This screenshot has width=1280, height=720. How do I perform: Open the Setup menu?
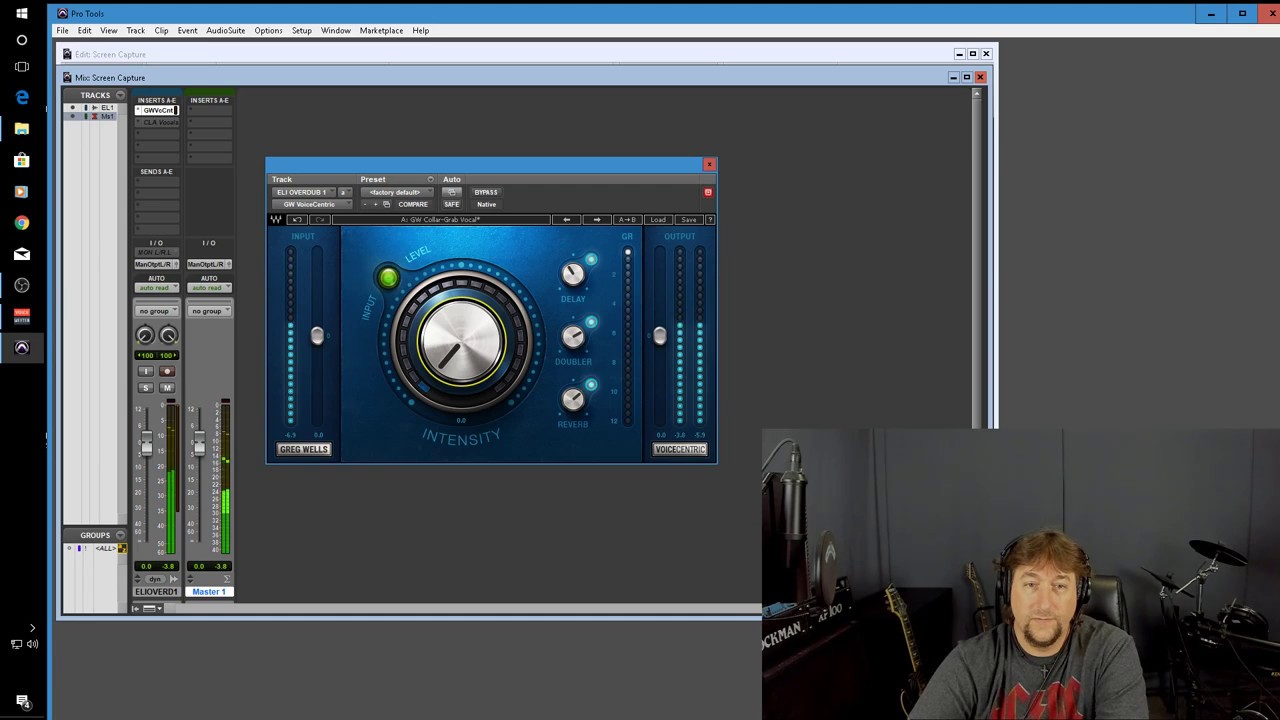pos(301,30)
